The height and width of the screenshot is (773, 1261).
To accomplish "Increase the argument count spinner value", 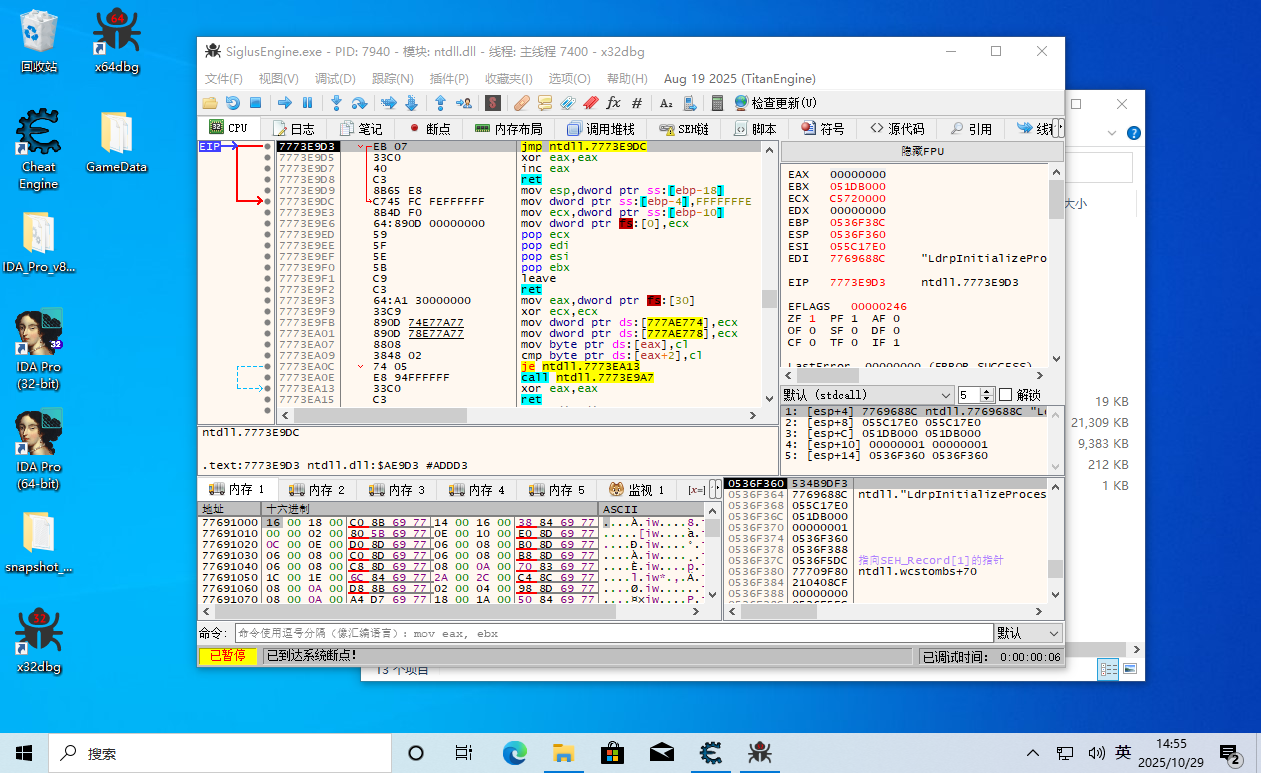I will [x=987, y=391].
